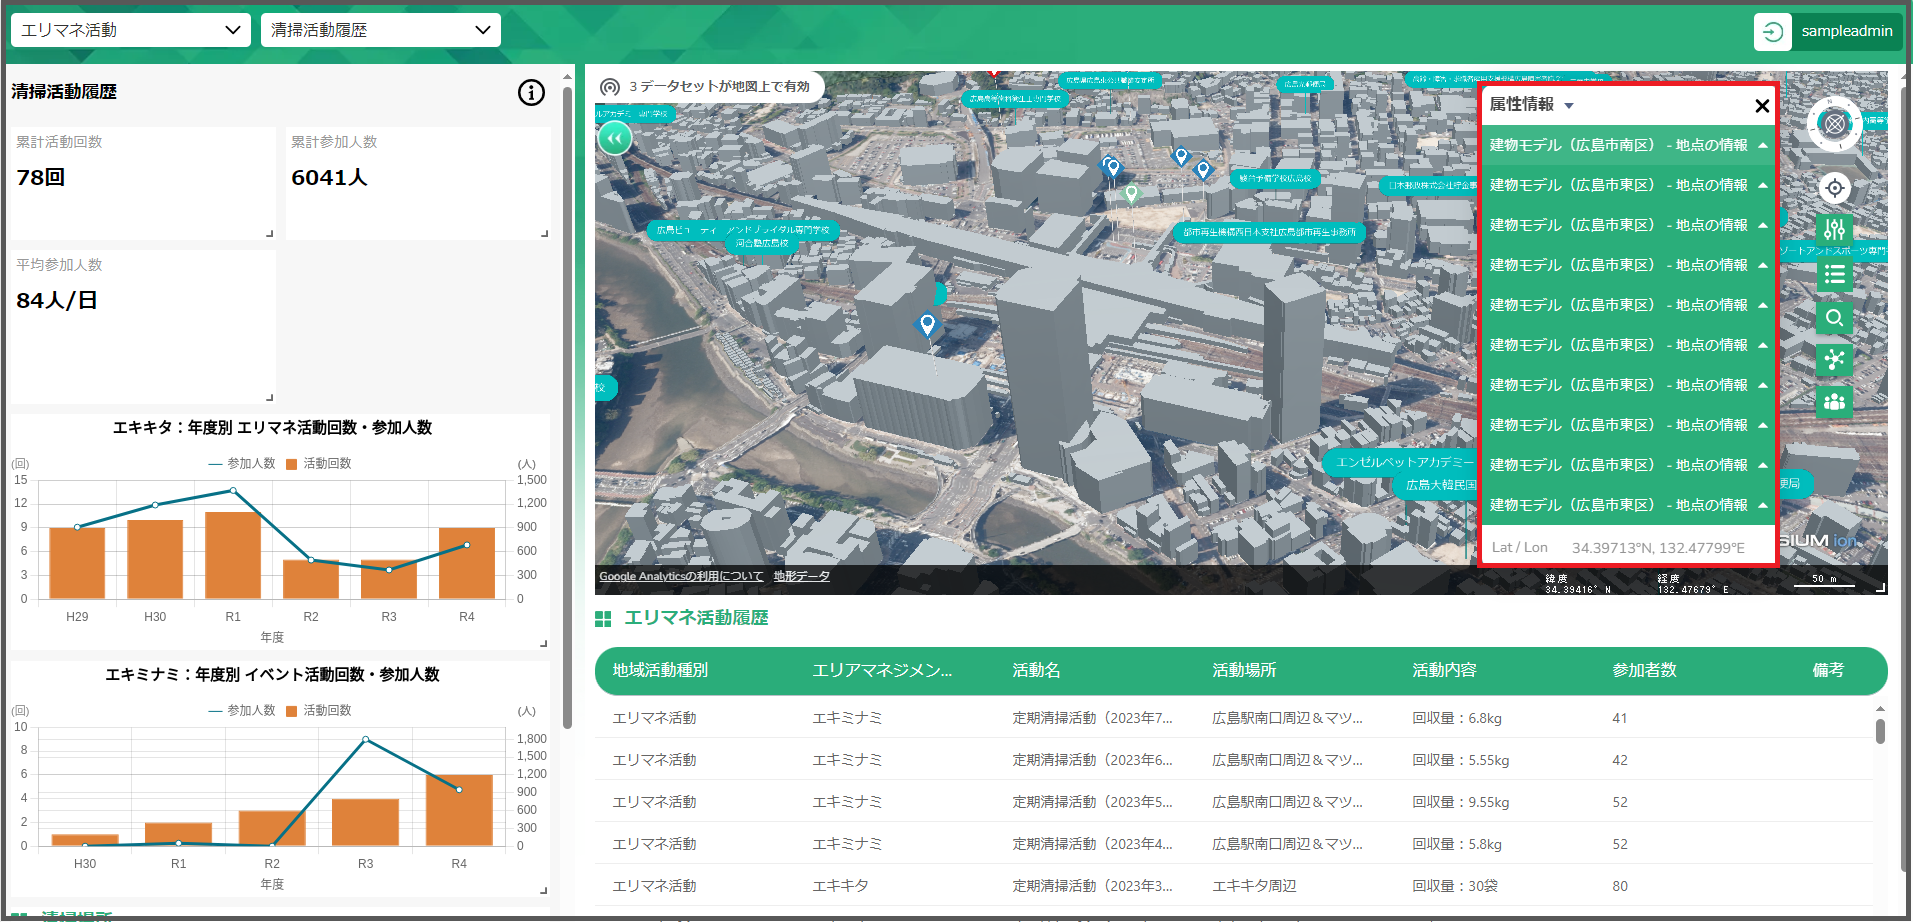Click the map resize handle at its bottom-right corner
Screen dimensions: 1913x922
(x=1881, y=588)
